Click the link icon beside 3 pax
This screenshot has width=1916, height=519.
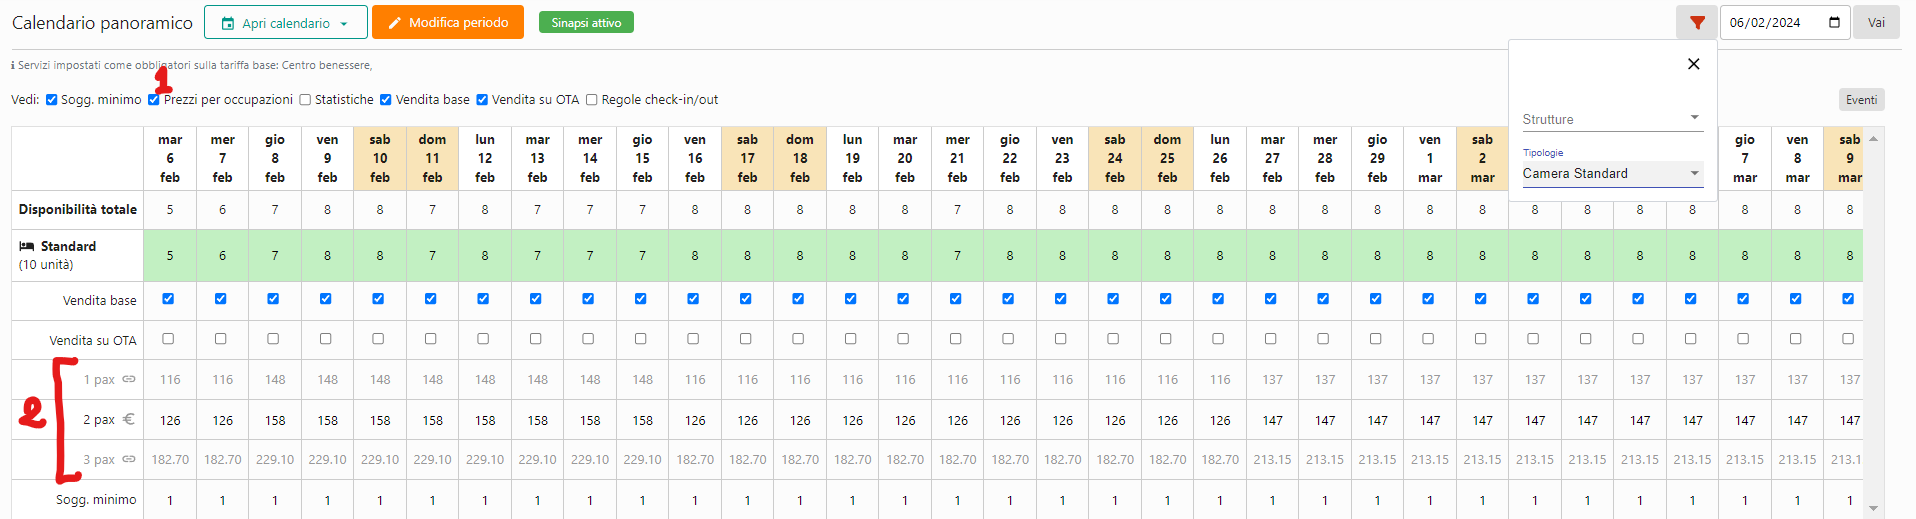129,459
